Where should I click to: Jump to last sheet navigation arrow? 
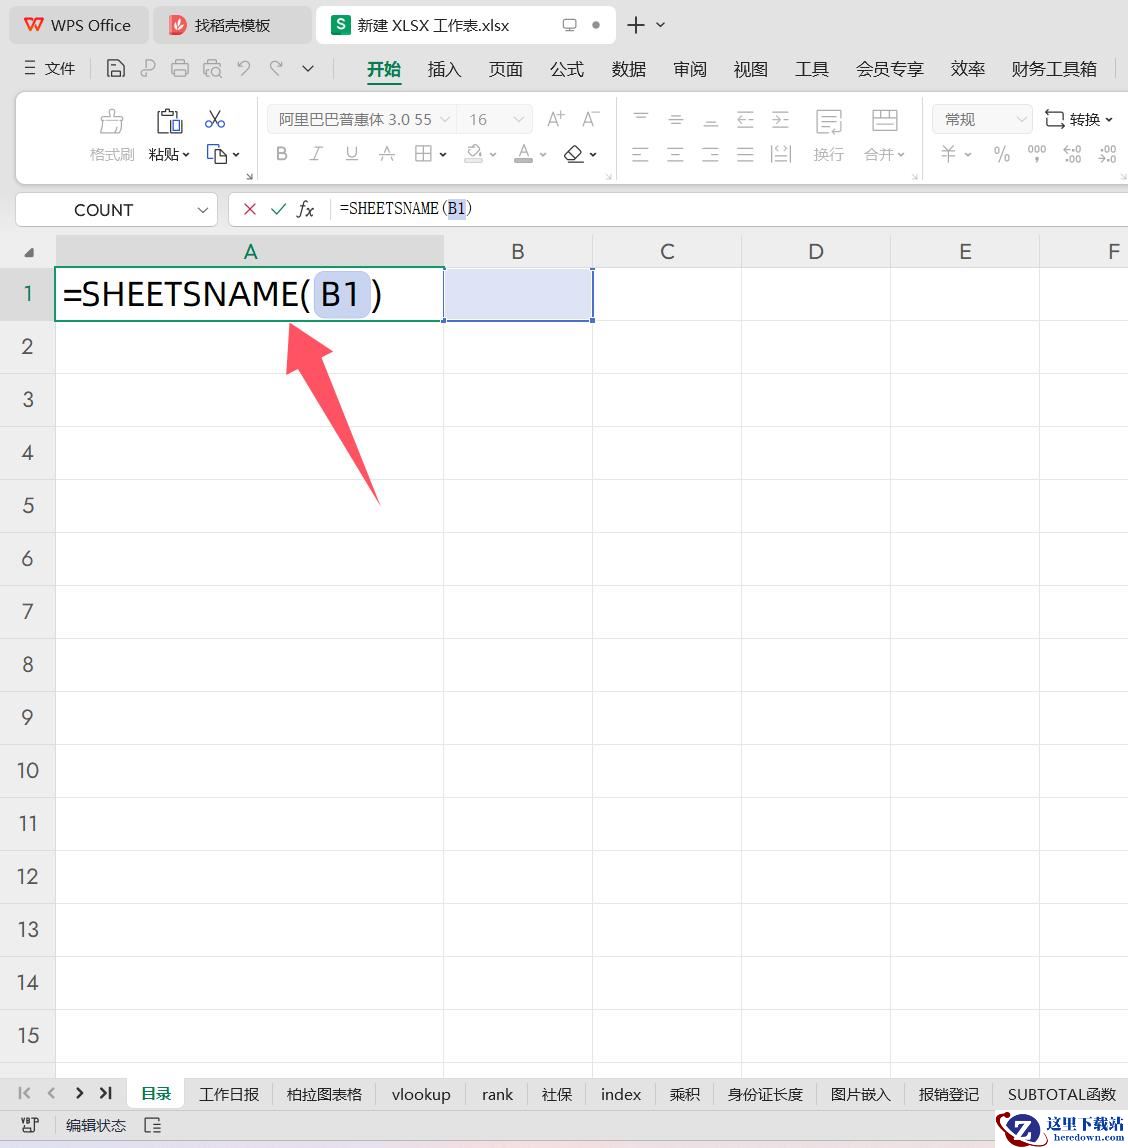coord(106,1093)
